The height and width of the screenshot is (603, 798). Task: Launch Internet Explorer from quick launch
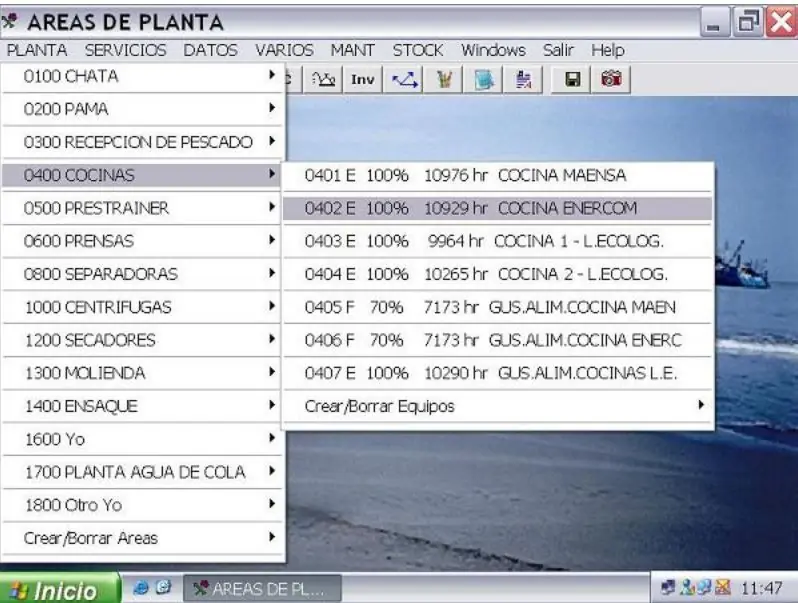click(x=140, y=588)
